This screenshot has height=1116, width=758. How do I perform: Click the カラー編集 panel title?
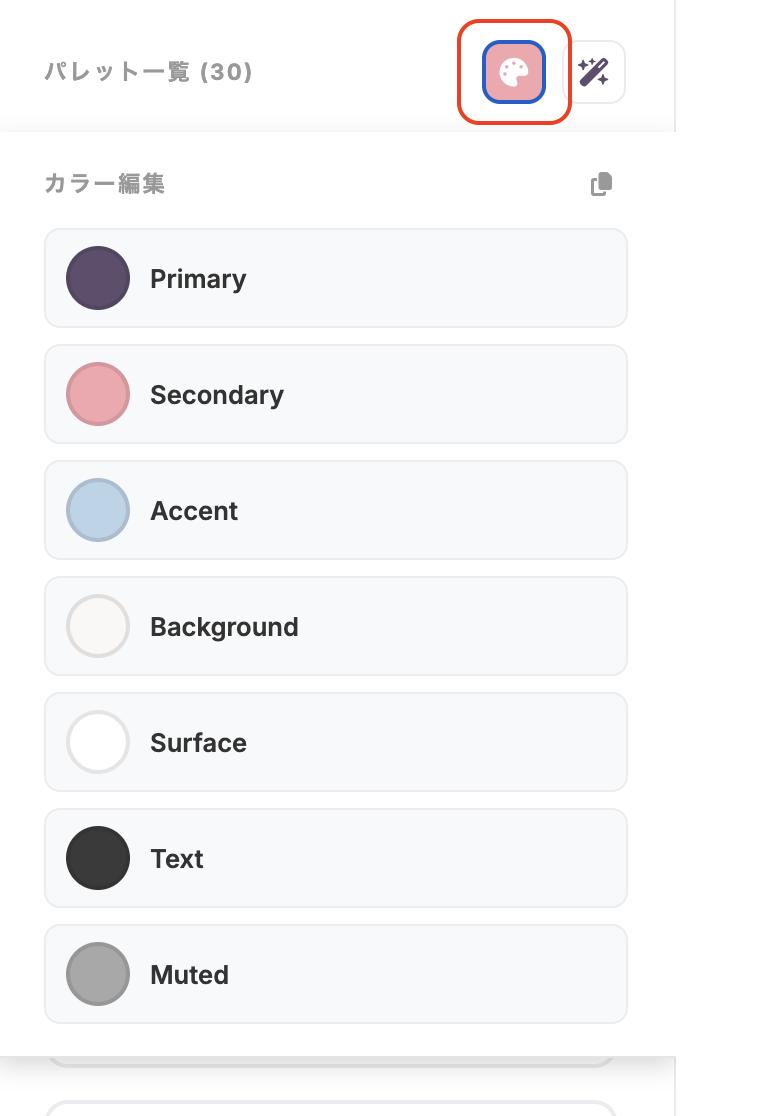105,184
